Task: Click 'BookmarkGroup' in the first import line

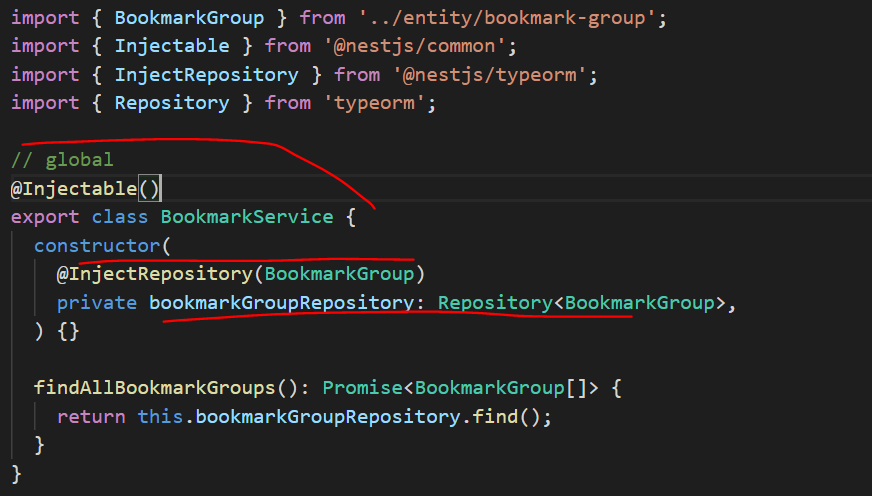Action: point(189,18)
